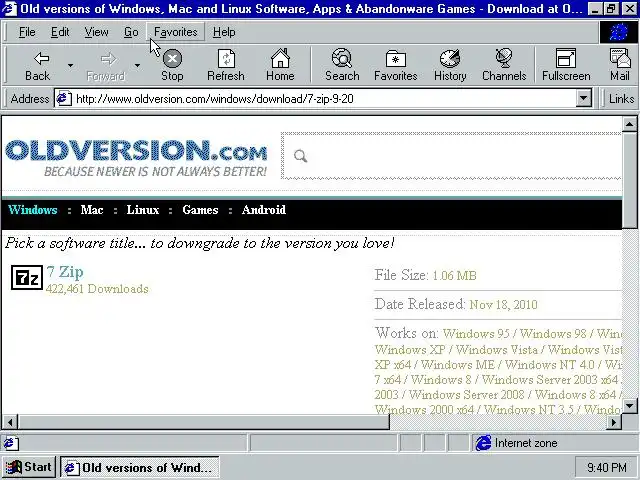Open the Go menu
640x480 pixels.
pyautogui.click(x=131, y=32)
